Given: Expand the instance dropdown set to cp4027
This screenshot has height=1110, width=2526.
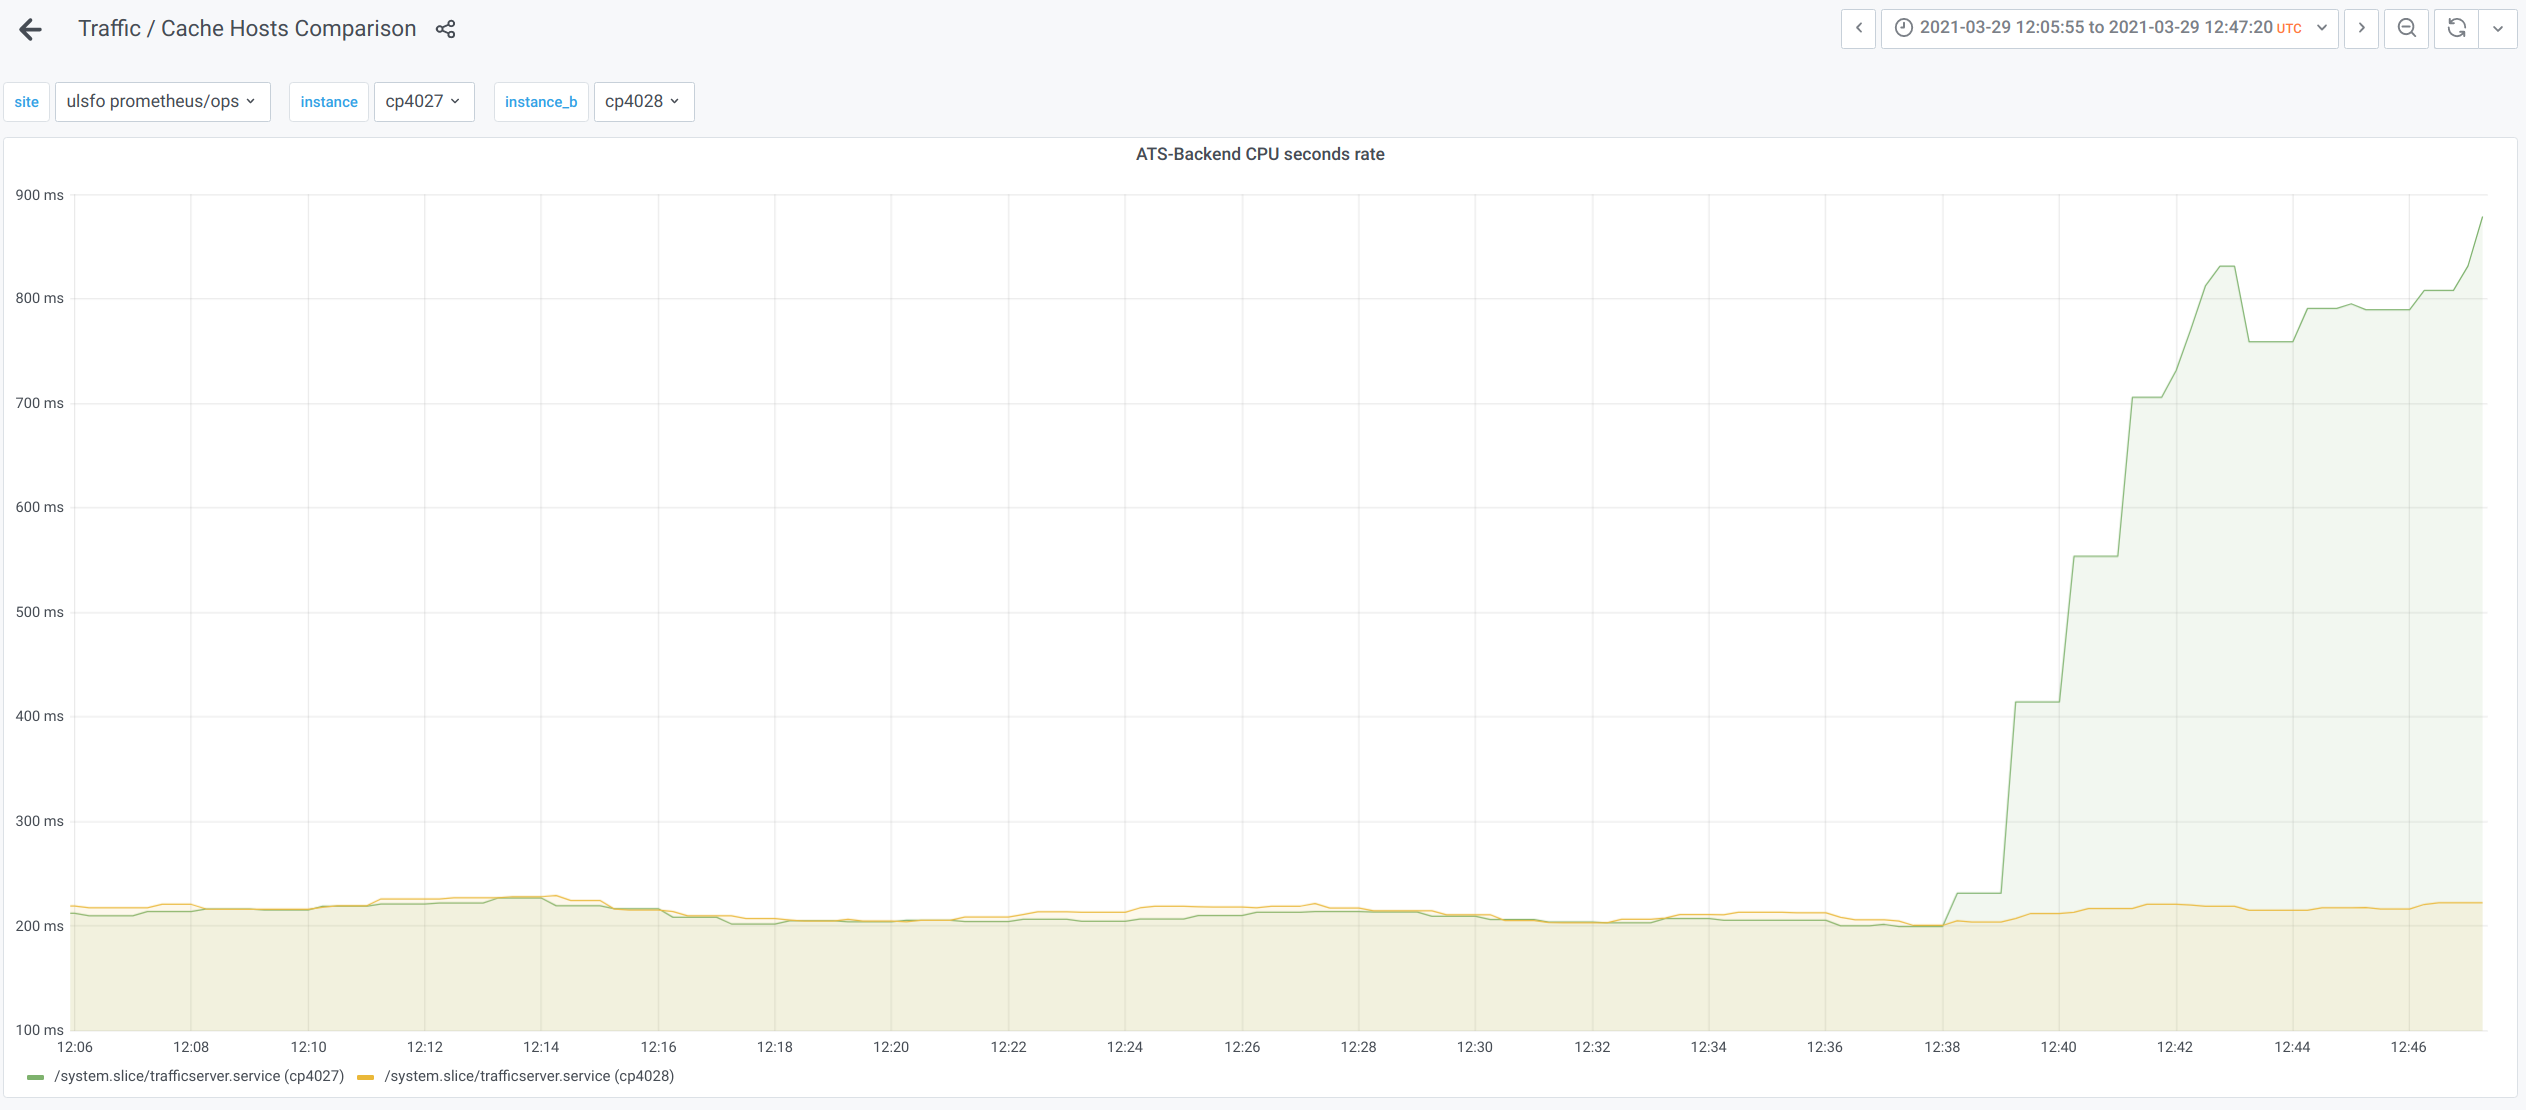Looking at the screenshot, I should coord(424,101).
